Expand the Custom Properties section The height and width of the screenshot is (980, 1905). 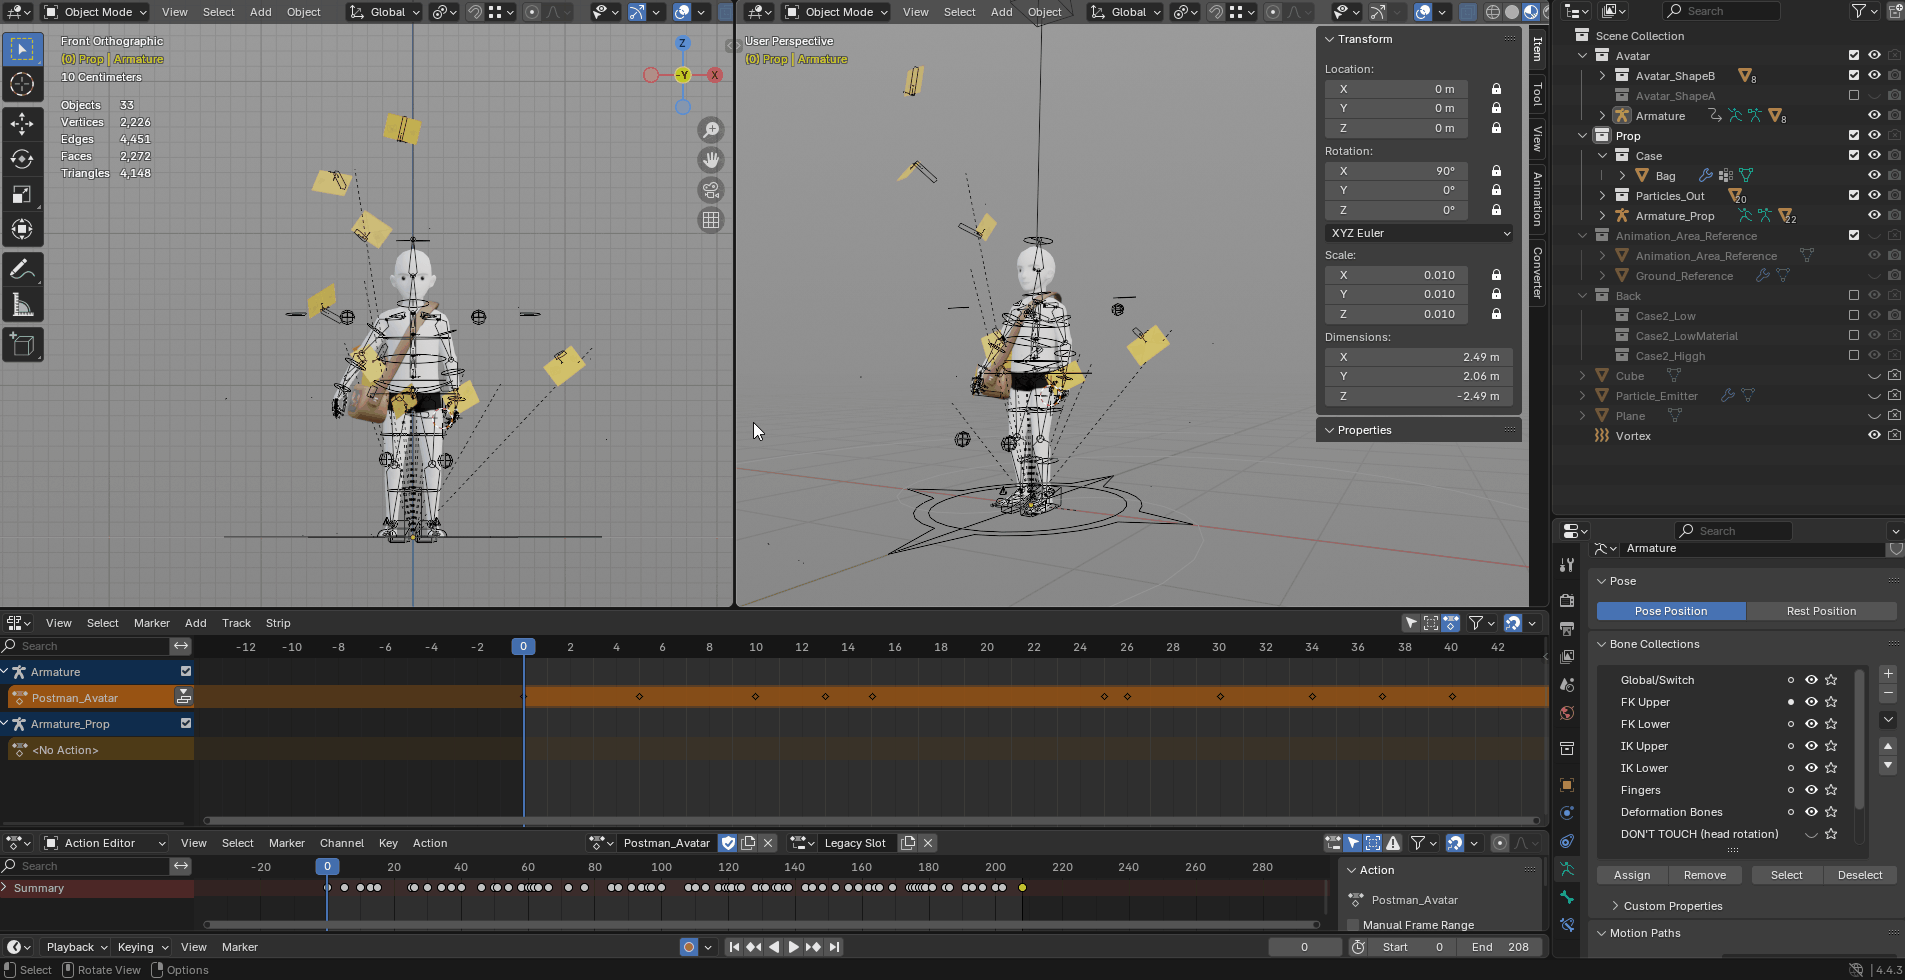point(1672,906)
